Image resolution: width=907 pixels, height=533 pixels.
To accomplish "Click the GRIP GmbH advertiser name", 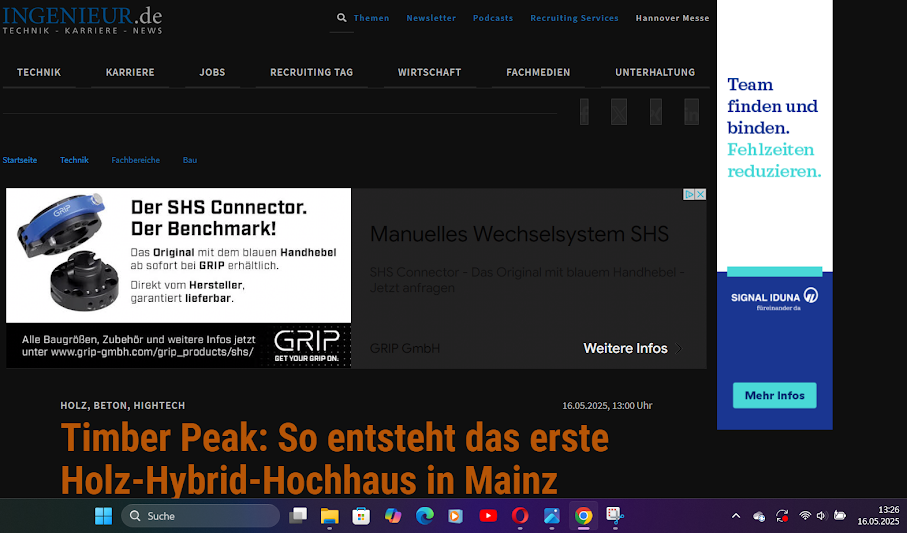I will point(405,348).
